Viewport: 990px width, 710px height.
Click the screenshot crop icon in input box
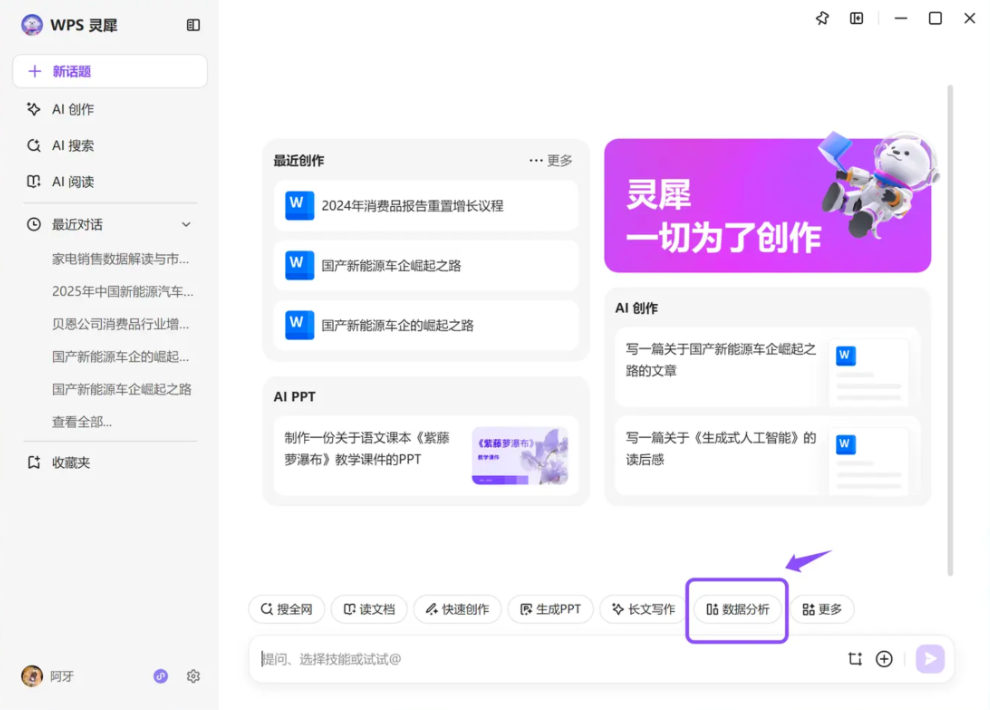point(855,659)
